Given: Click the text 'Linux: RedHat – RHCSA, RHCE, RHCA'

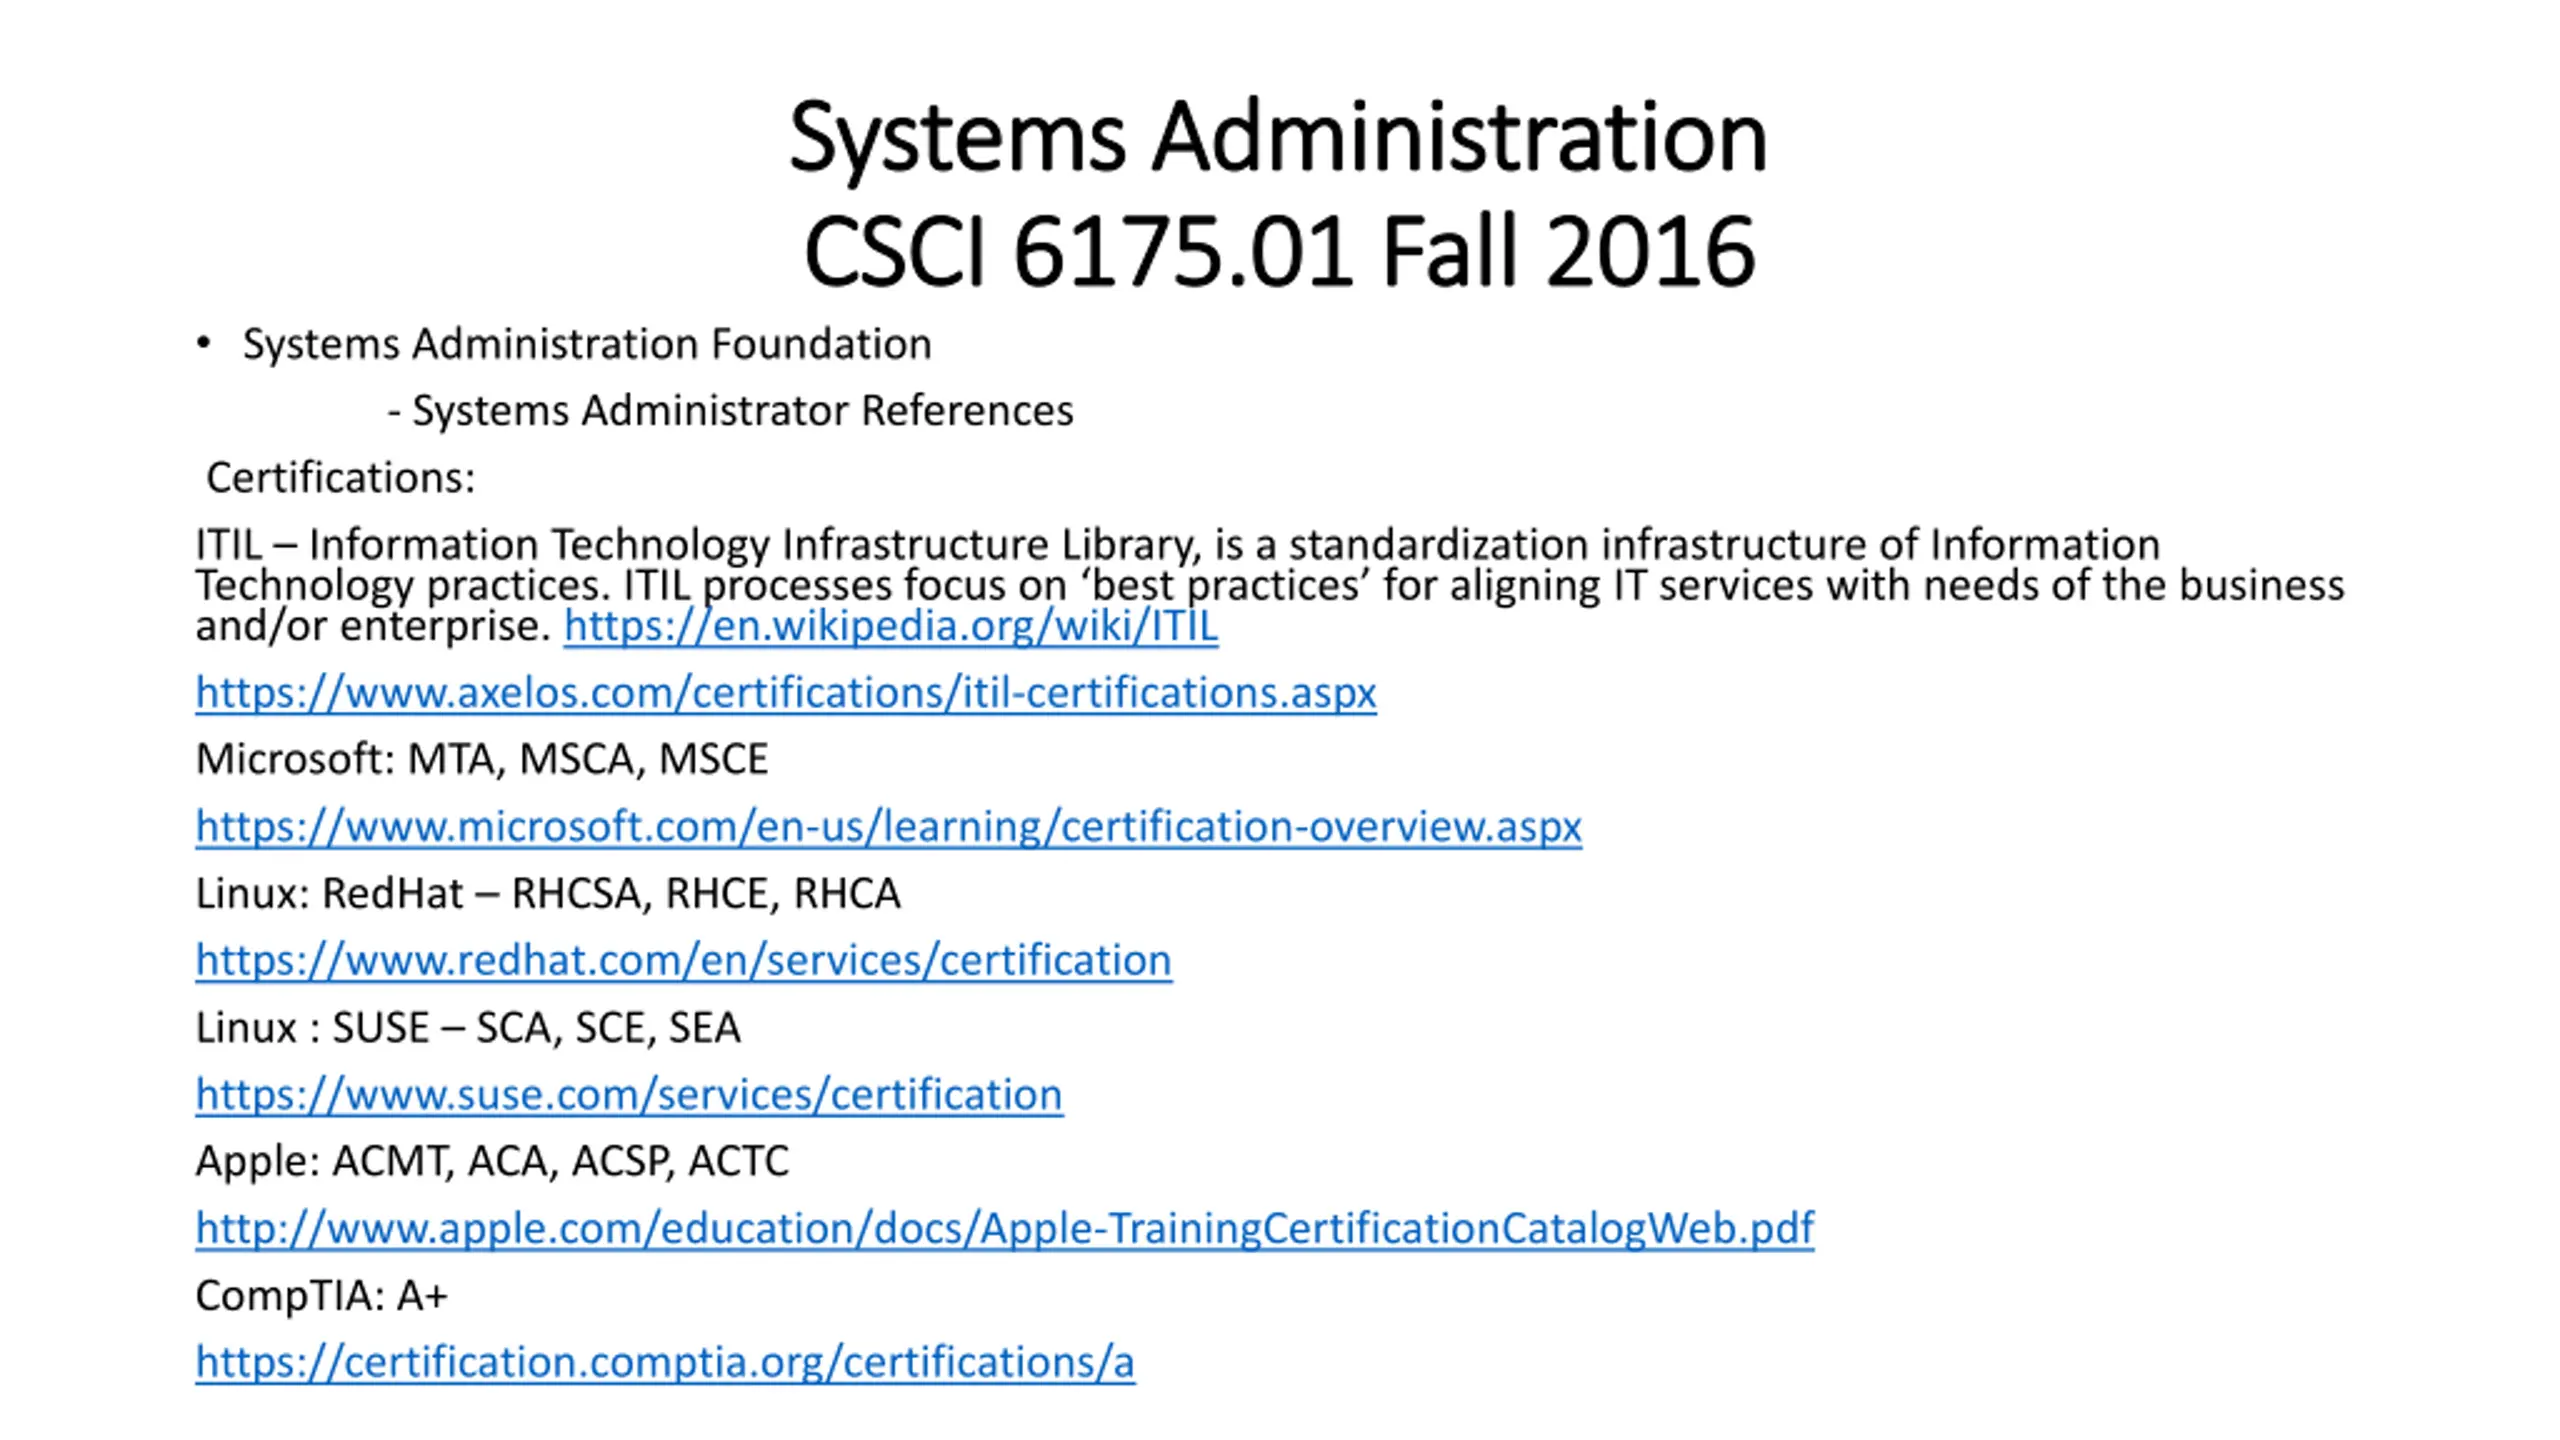Looking at the screenshot, I should 548,894.
